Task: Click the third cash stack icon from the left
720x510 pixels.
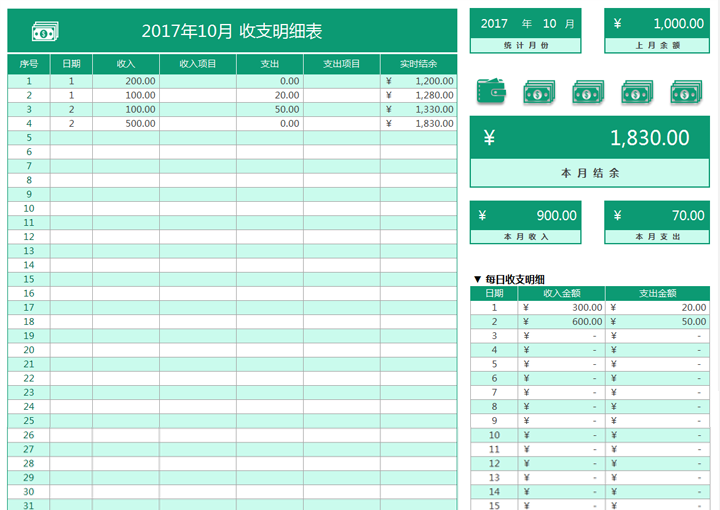Action: point(636,93)
